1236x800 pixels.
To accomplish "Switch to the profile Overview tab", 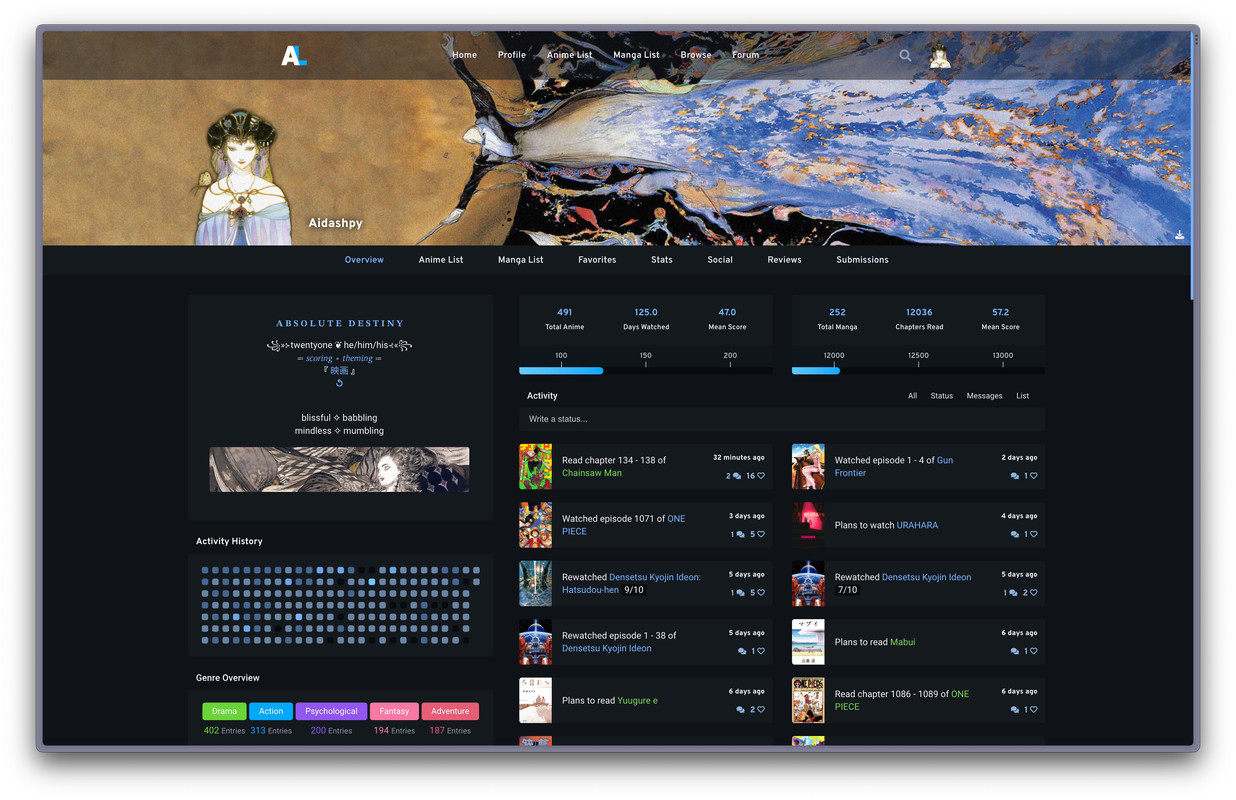I will (x=364, y=260).
